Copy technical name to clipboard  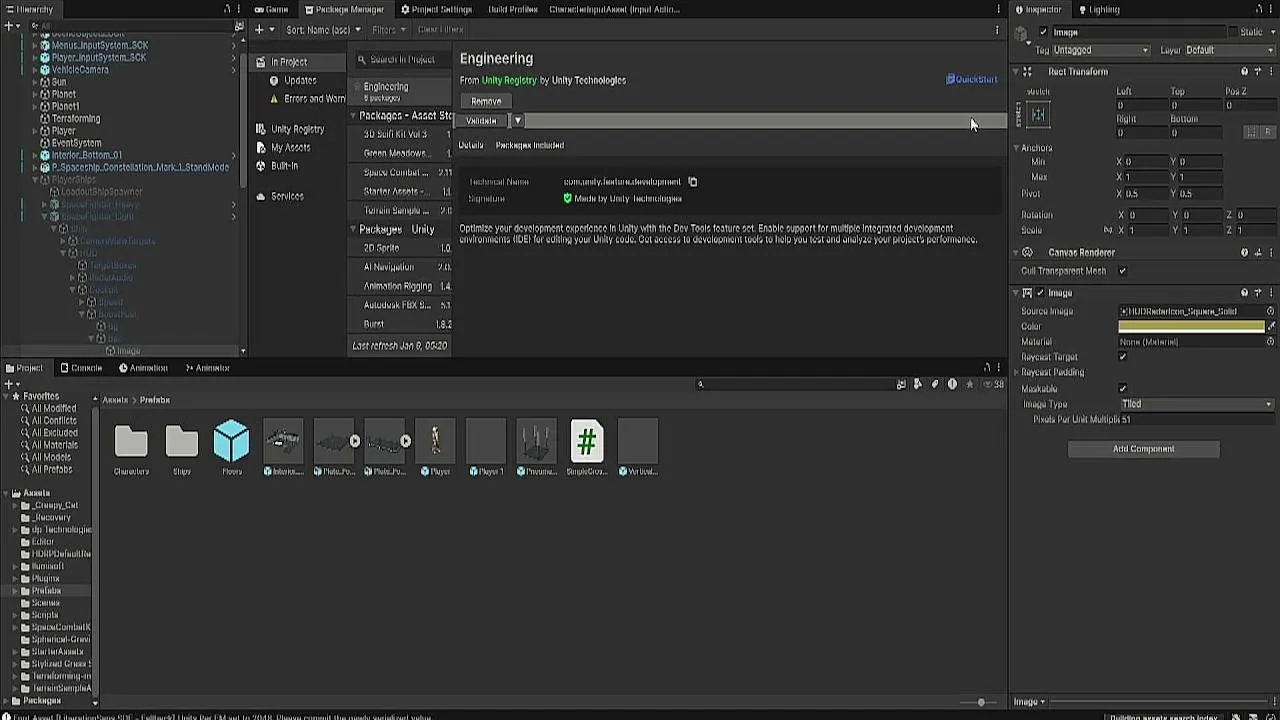click(x=692, y=182)
